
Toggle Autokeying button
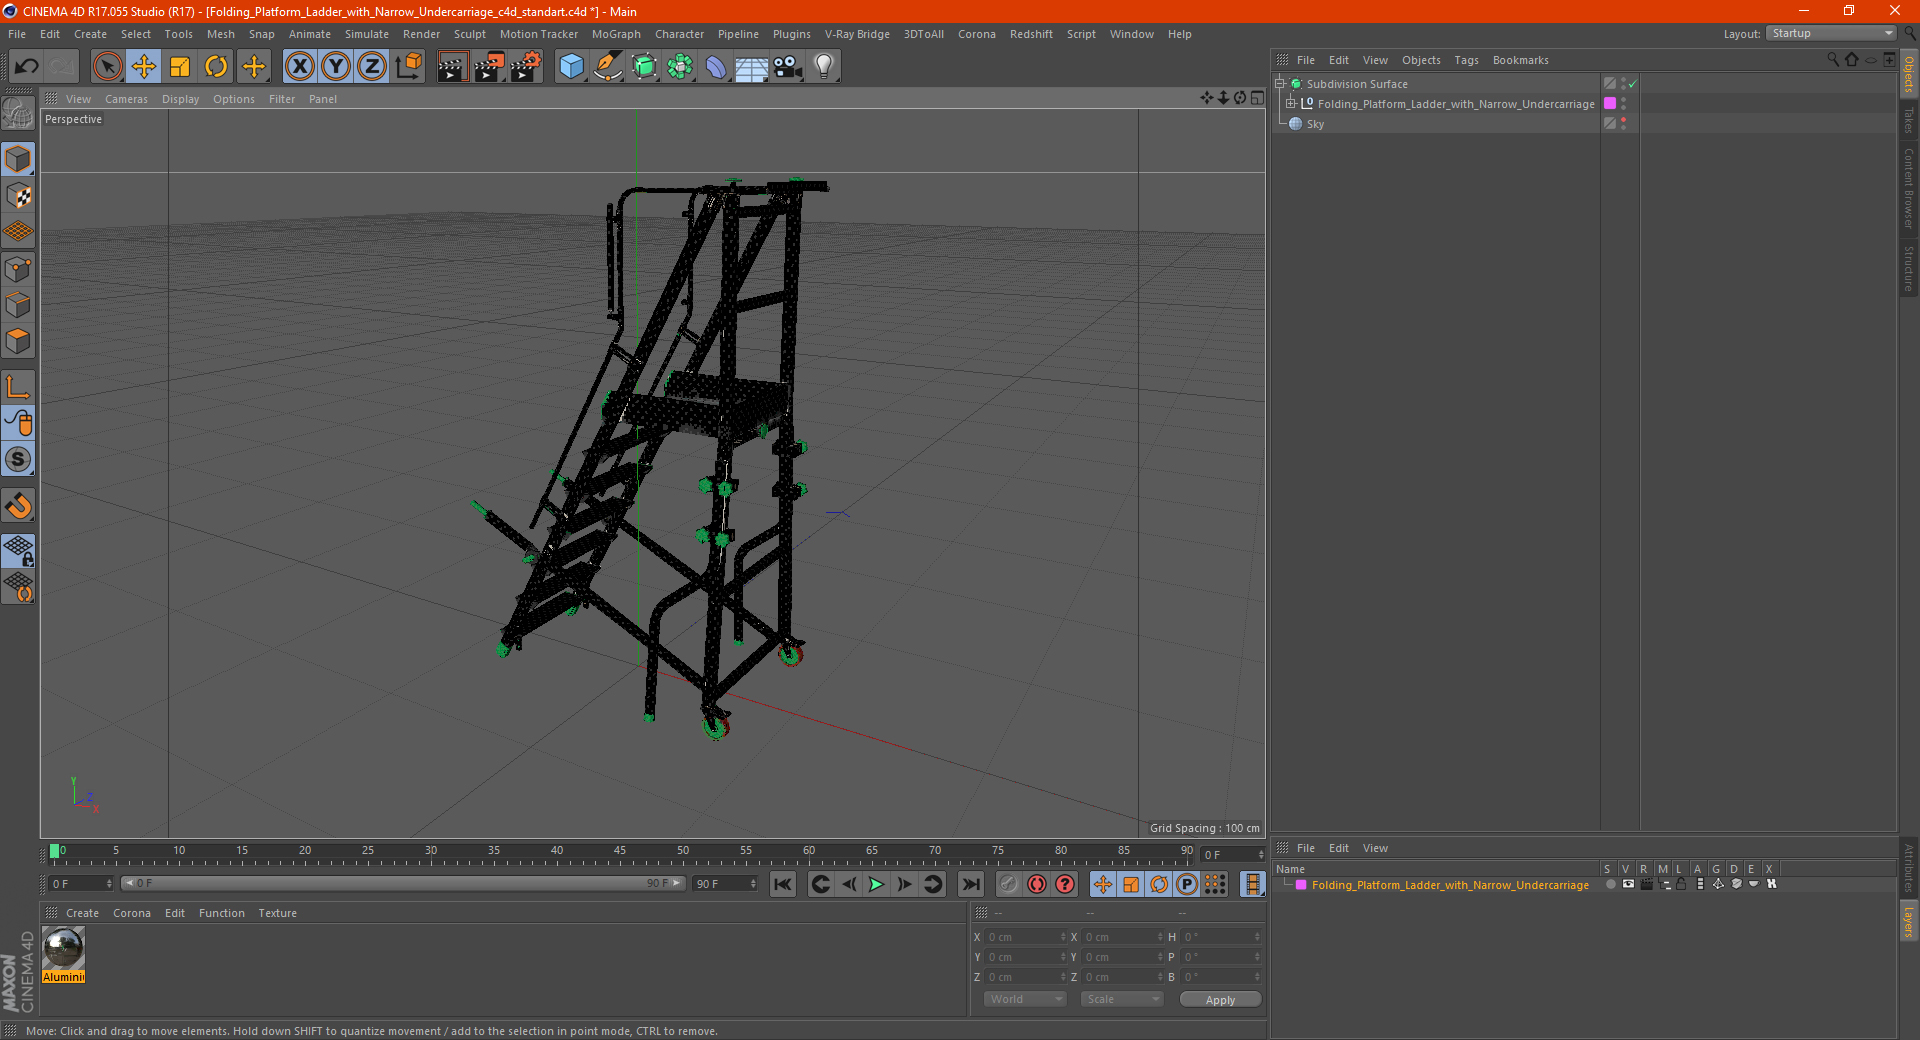coord(1037,884)
